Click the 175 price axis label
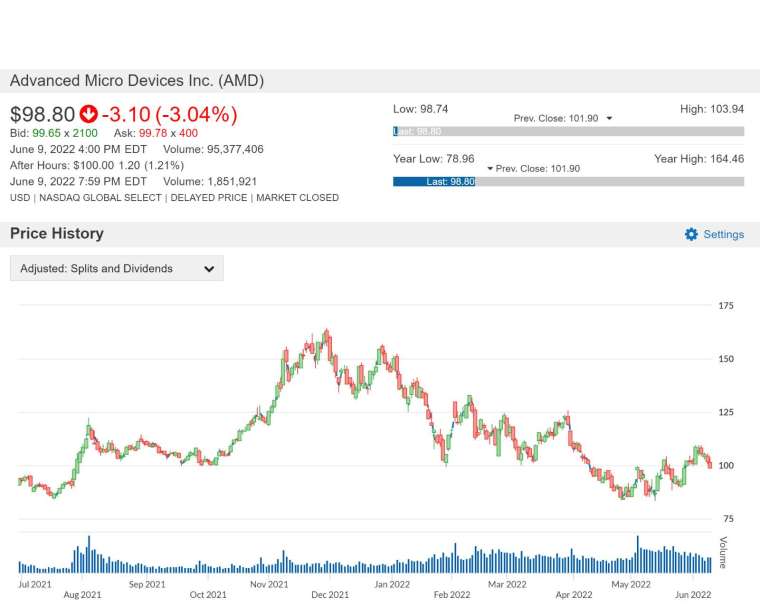The image size is (760, 616). [726, 306]
